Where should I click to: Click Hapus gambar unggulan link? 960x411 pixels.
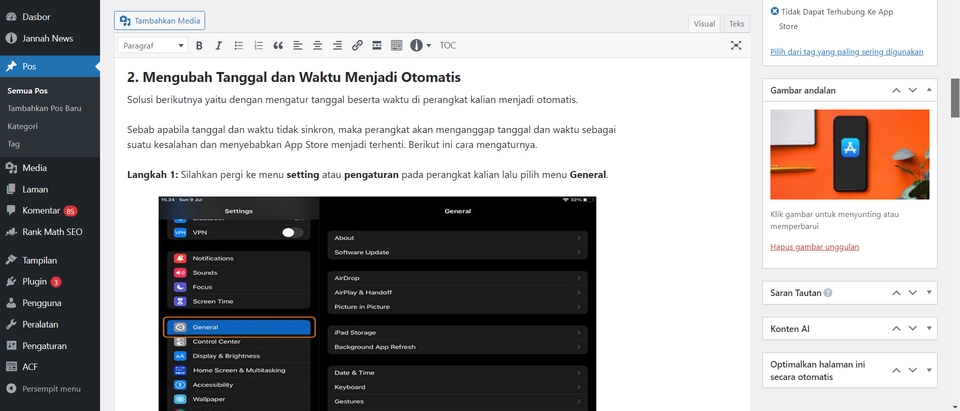click(x=814, y=247)
